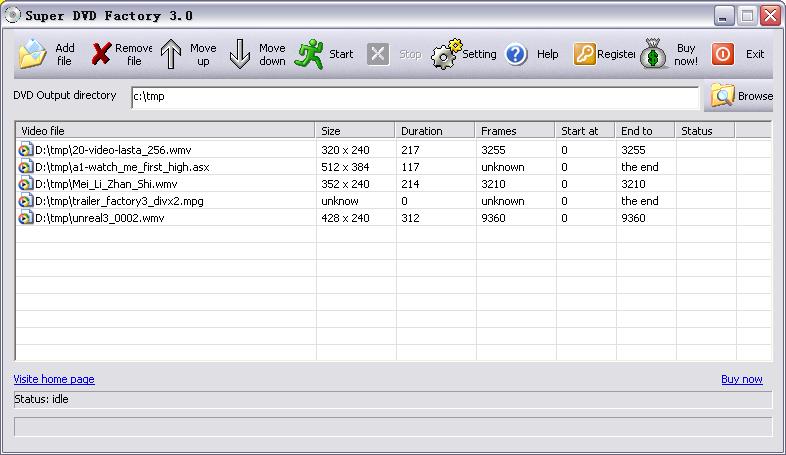786x455 pixels.
Task: Click the Status: idle status bar
Action: (x=393, y=399)
